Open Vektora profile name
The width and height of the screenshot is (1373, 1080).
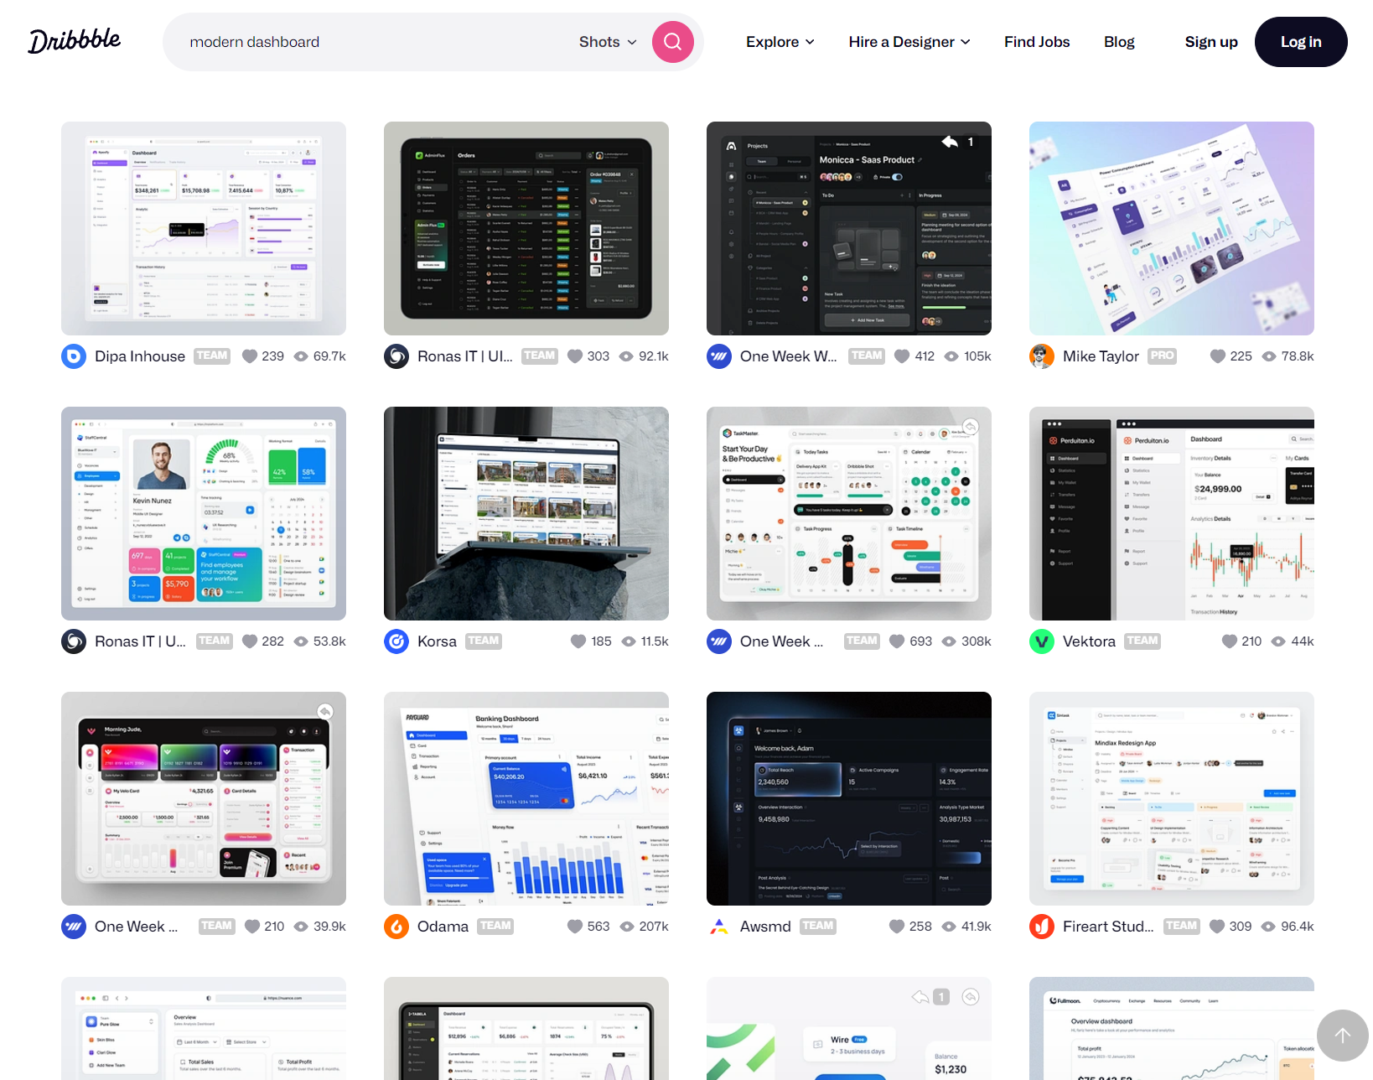pyautogui.click(x=1089, y=641)
